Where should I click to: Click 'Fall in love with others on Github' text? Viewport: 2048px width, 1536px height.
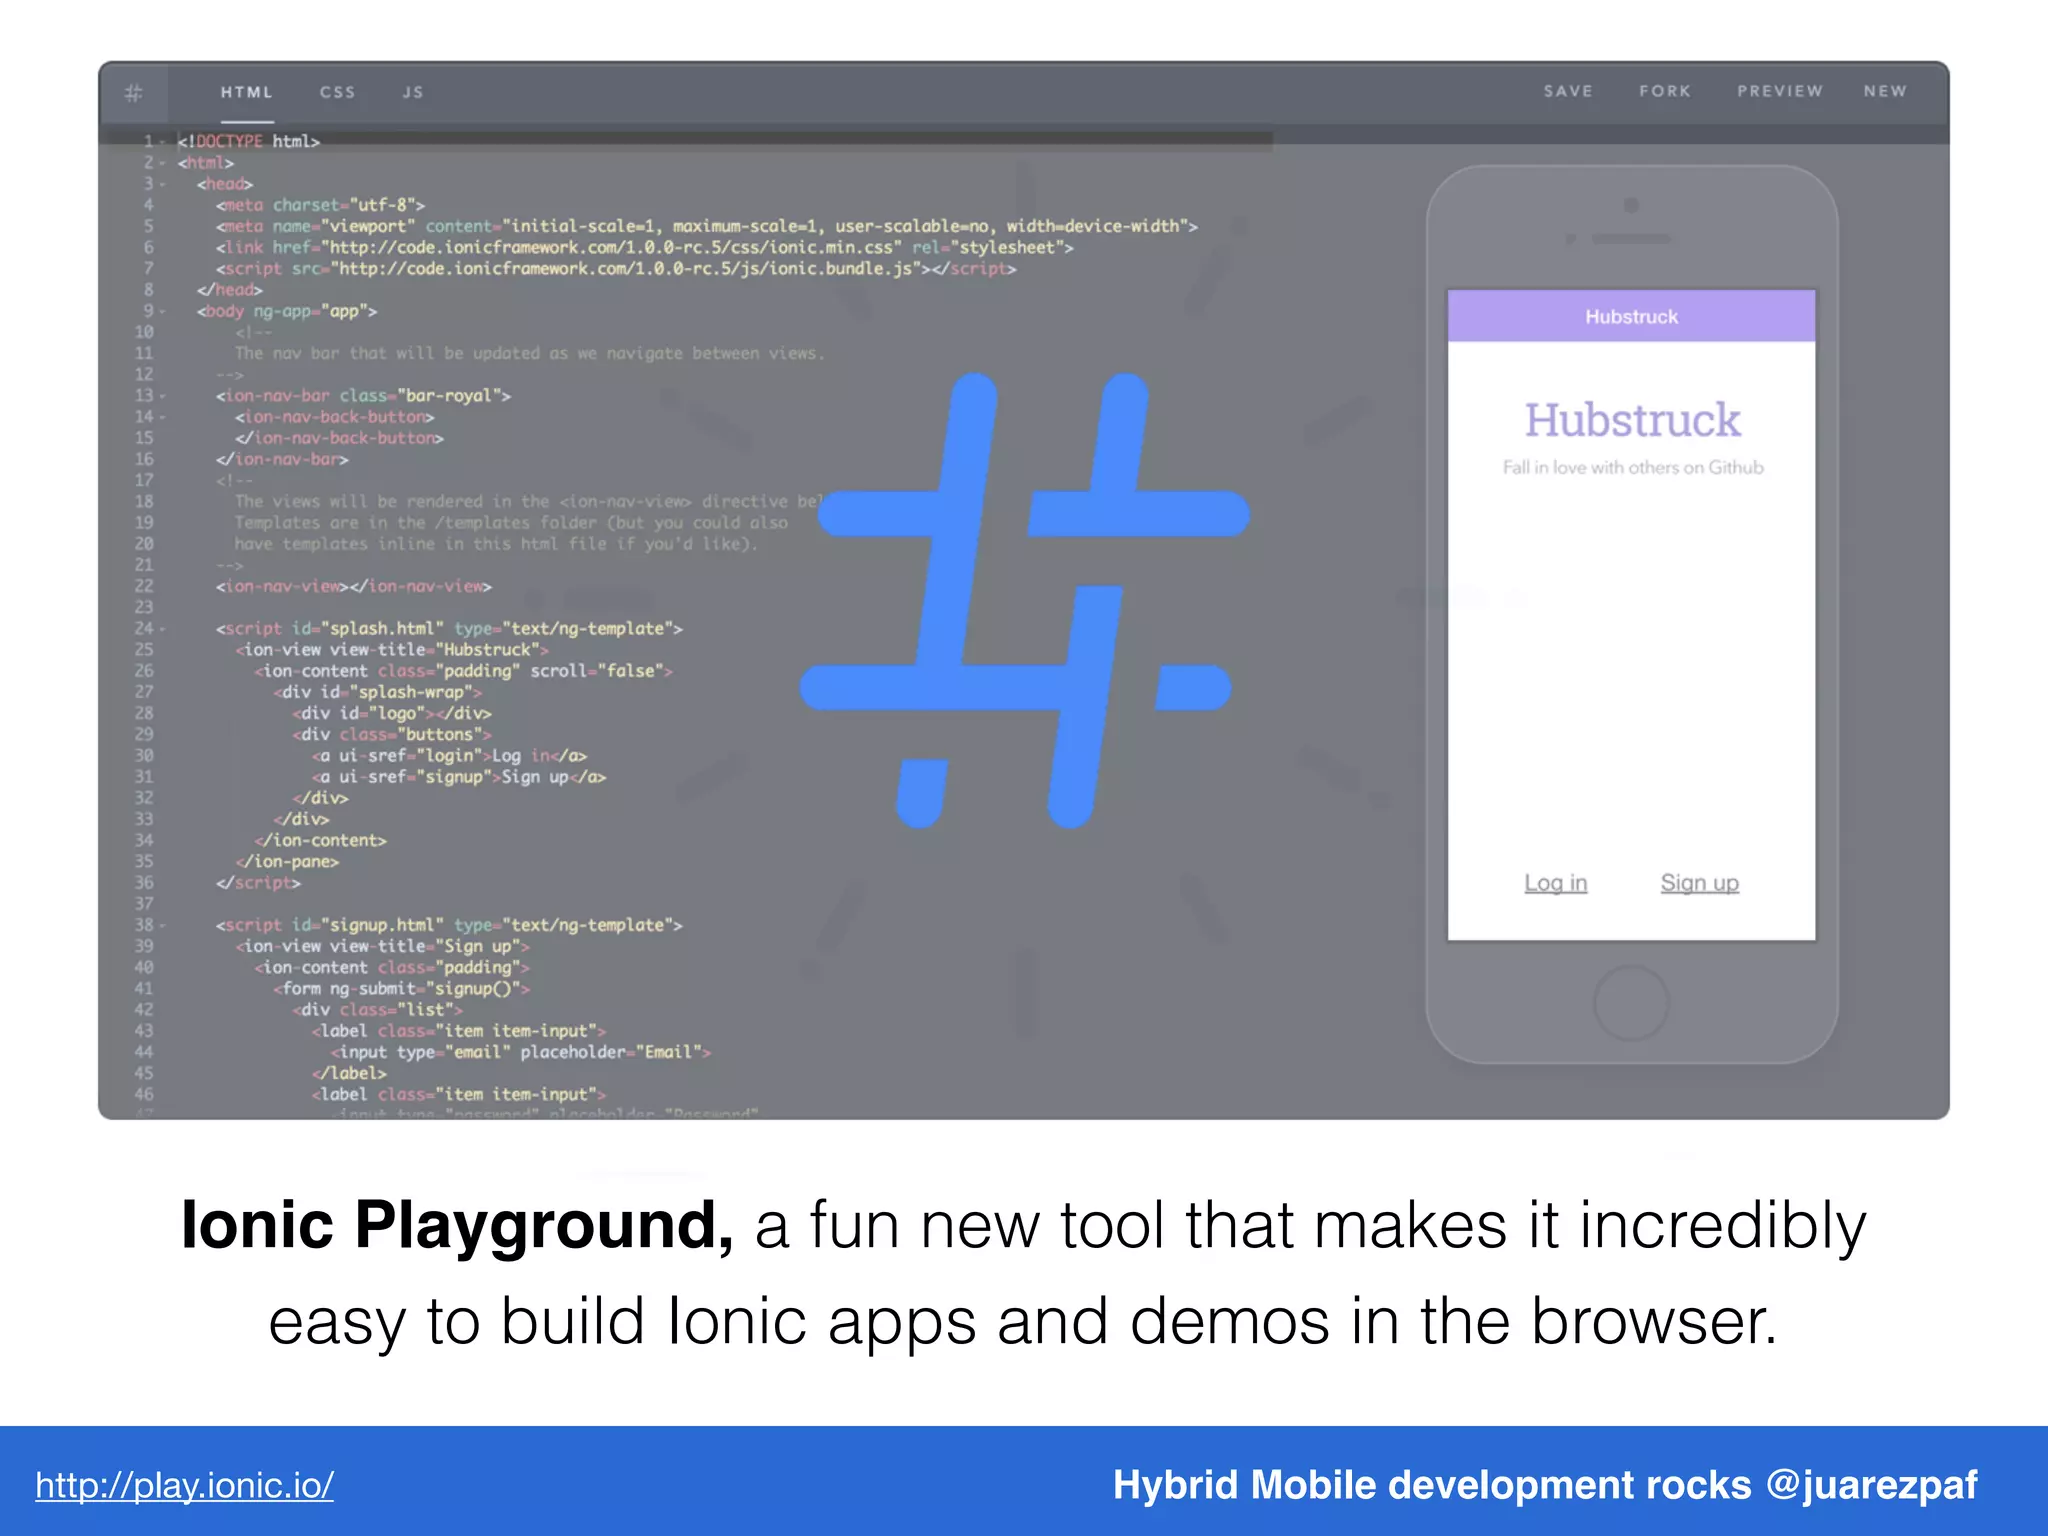(1633, 467)
